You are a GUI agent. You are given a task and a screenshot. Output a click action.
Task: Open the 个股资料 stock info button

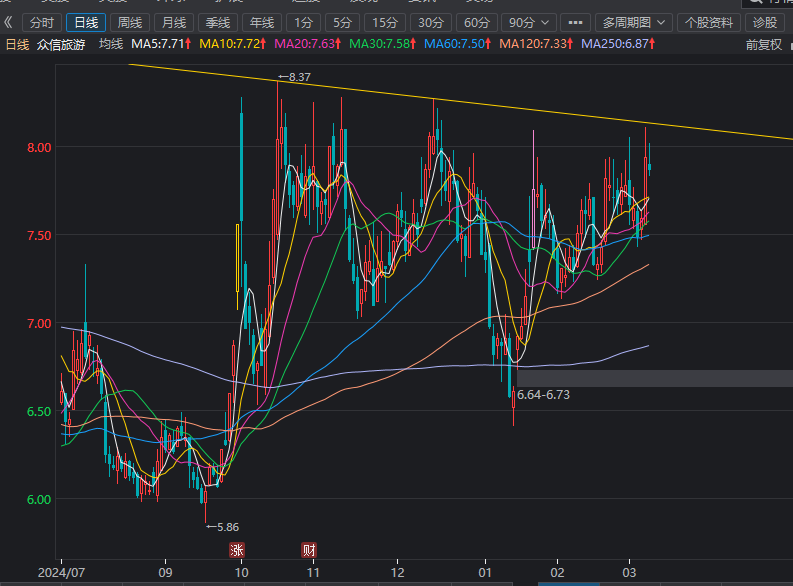pyautogui.click(x=709, y=22)
